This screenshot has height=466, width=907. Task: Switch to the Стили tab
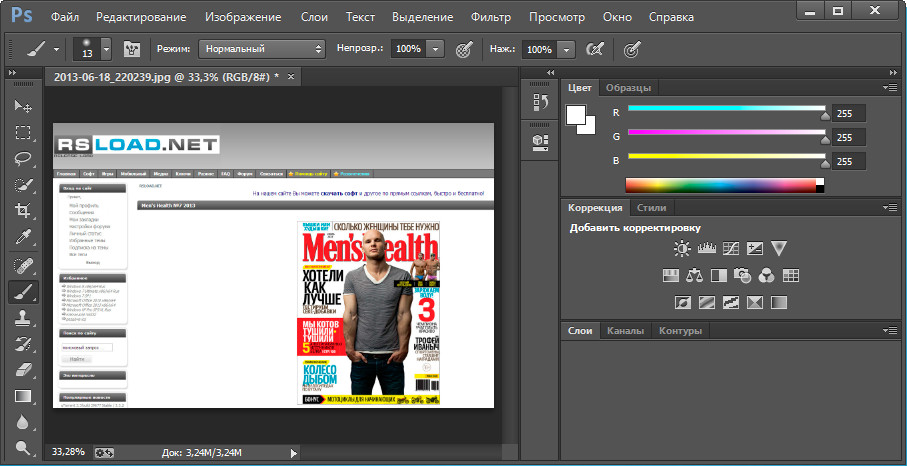point(651,208)
